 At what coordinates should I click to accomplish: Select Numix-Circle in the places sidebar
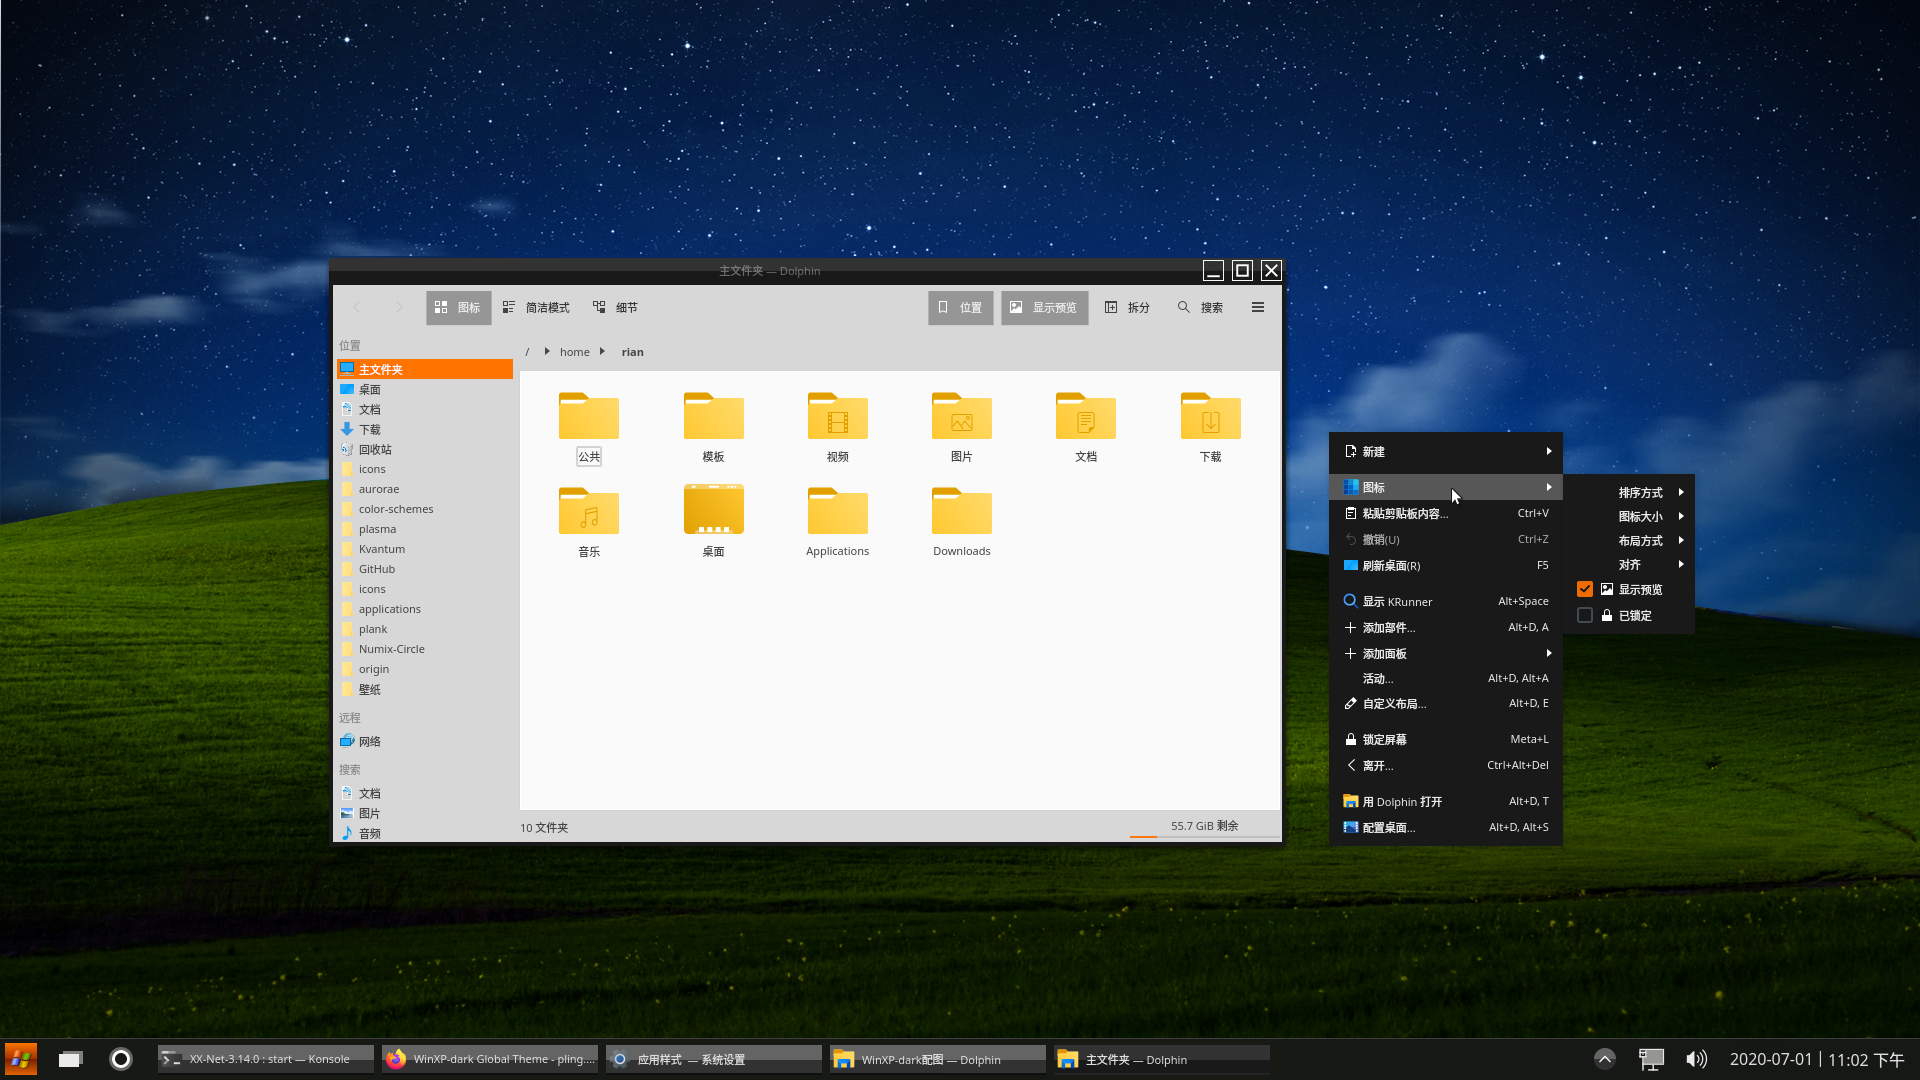point(425,649)
